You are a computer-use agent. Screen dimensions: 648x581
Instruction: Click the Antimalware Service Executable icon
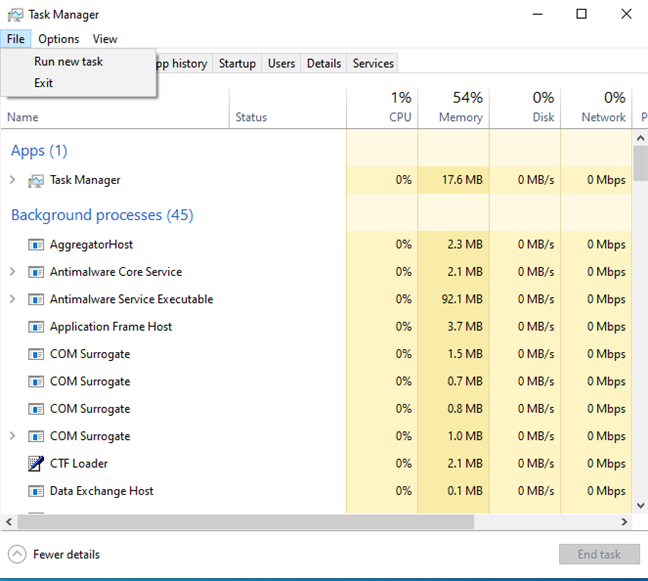(36, 300)
